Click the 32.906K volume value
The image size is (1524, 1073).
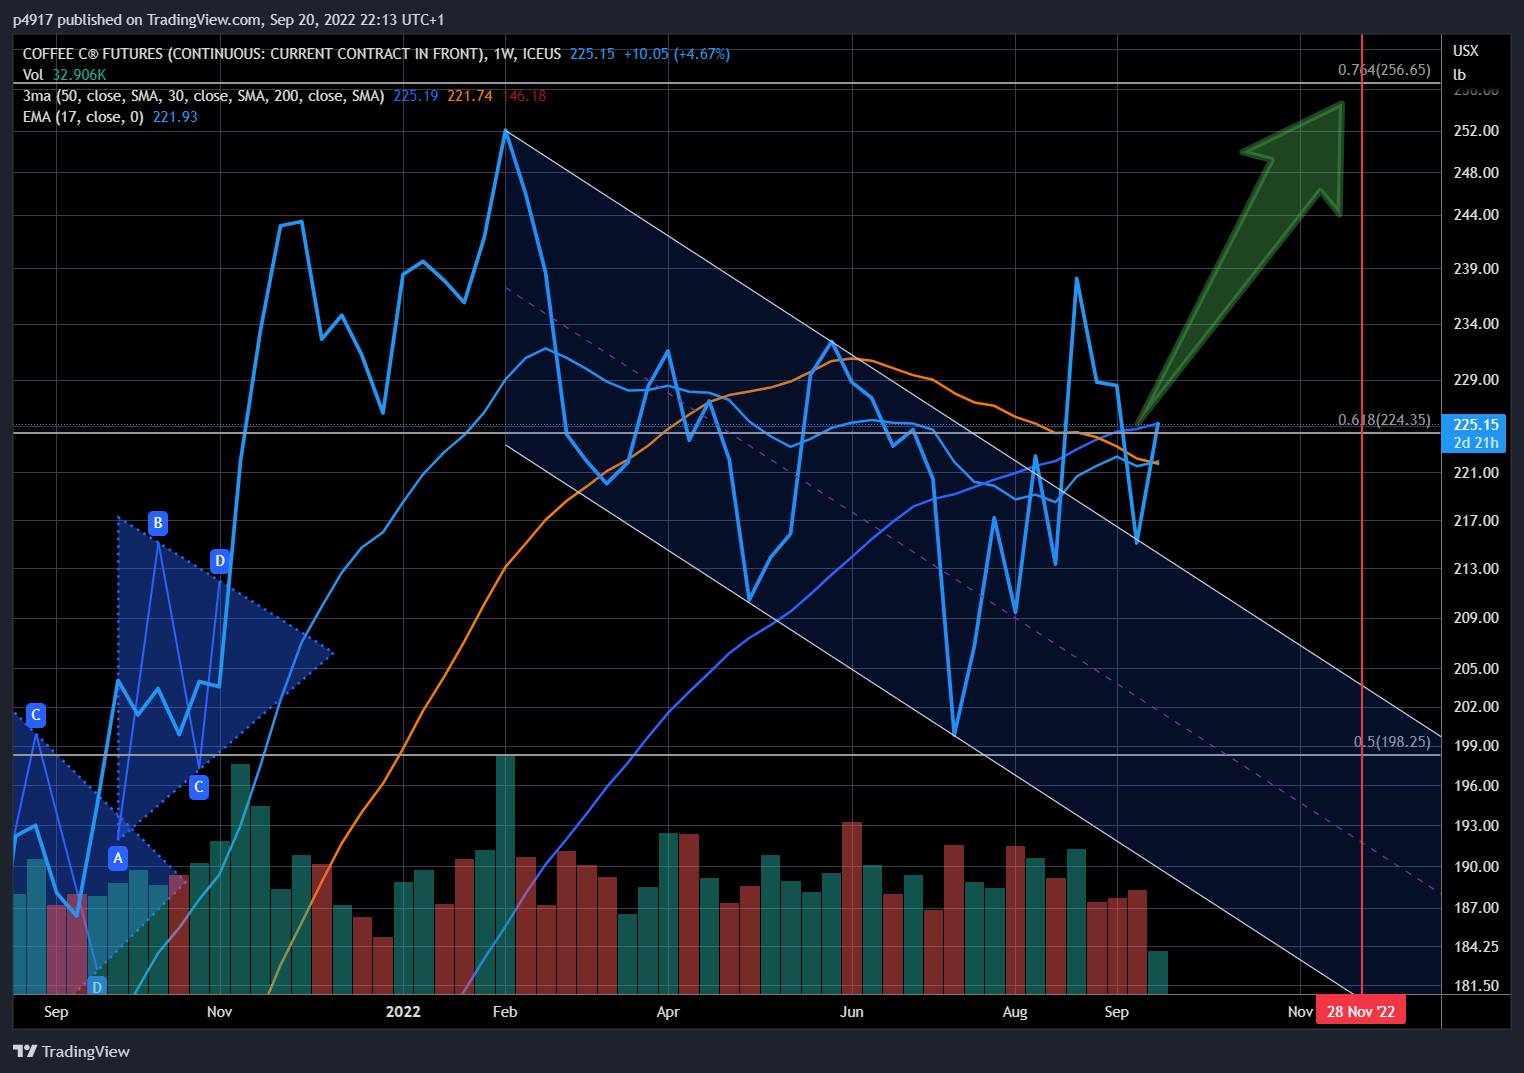coord(79,75)
